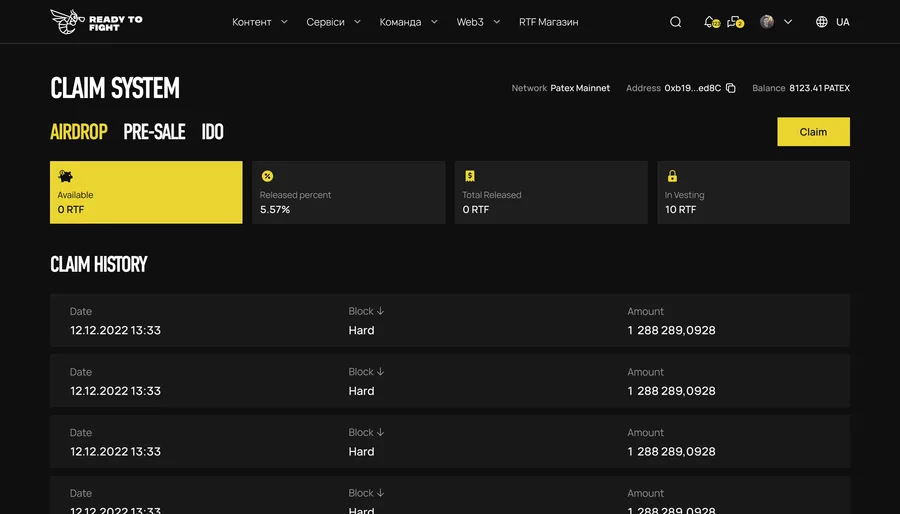Open notifications bell icon
This screenshot has width=900, height=514.
click(711, 22)
